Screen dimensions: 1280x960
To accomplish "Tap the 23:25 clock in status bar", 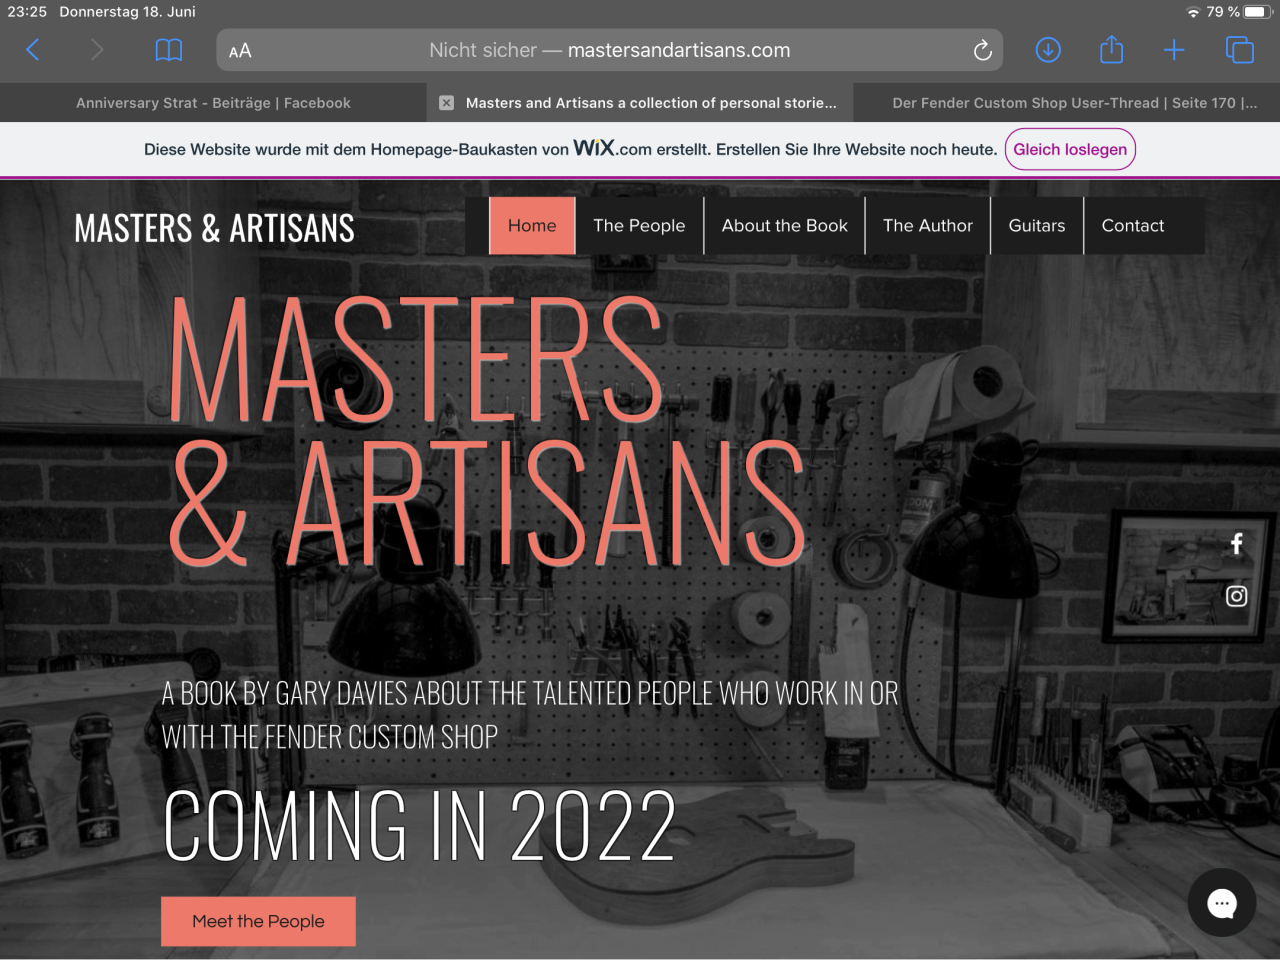I will (27, 12).
